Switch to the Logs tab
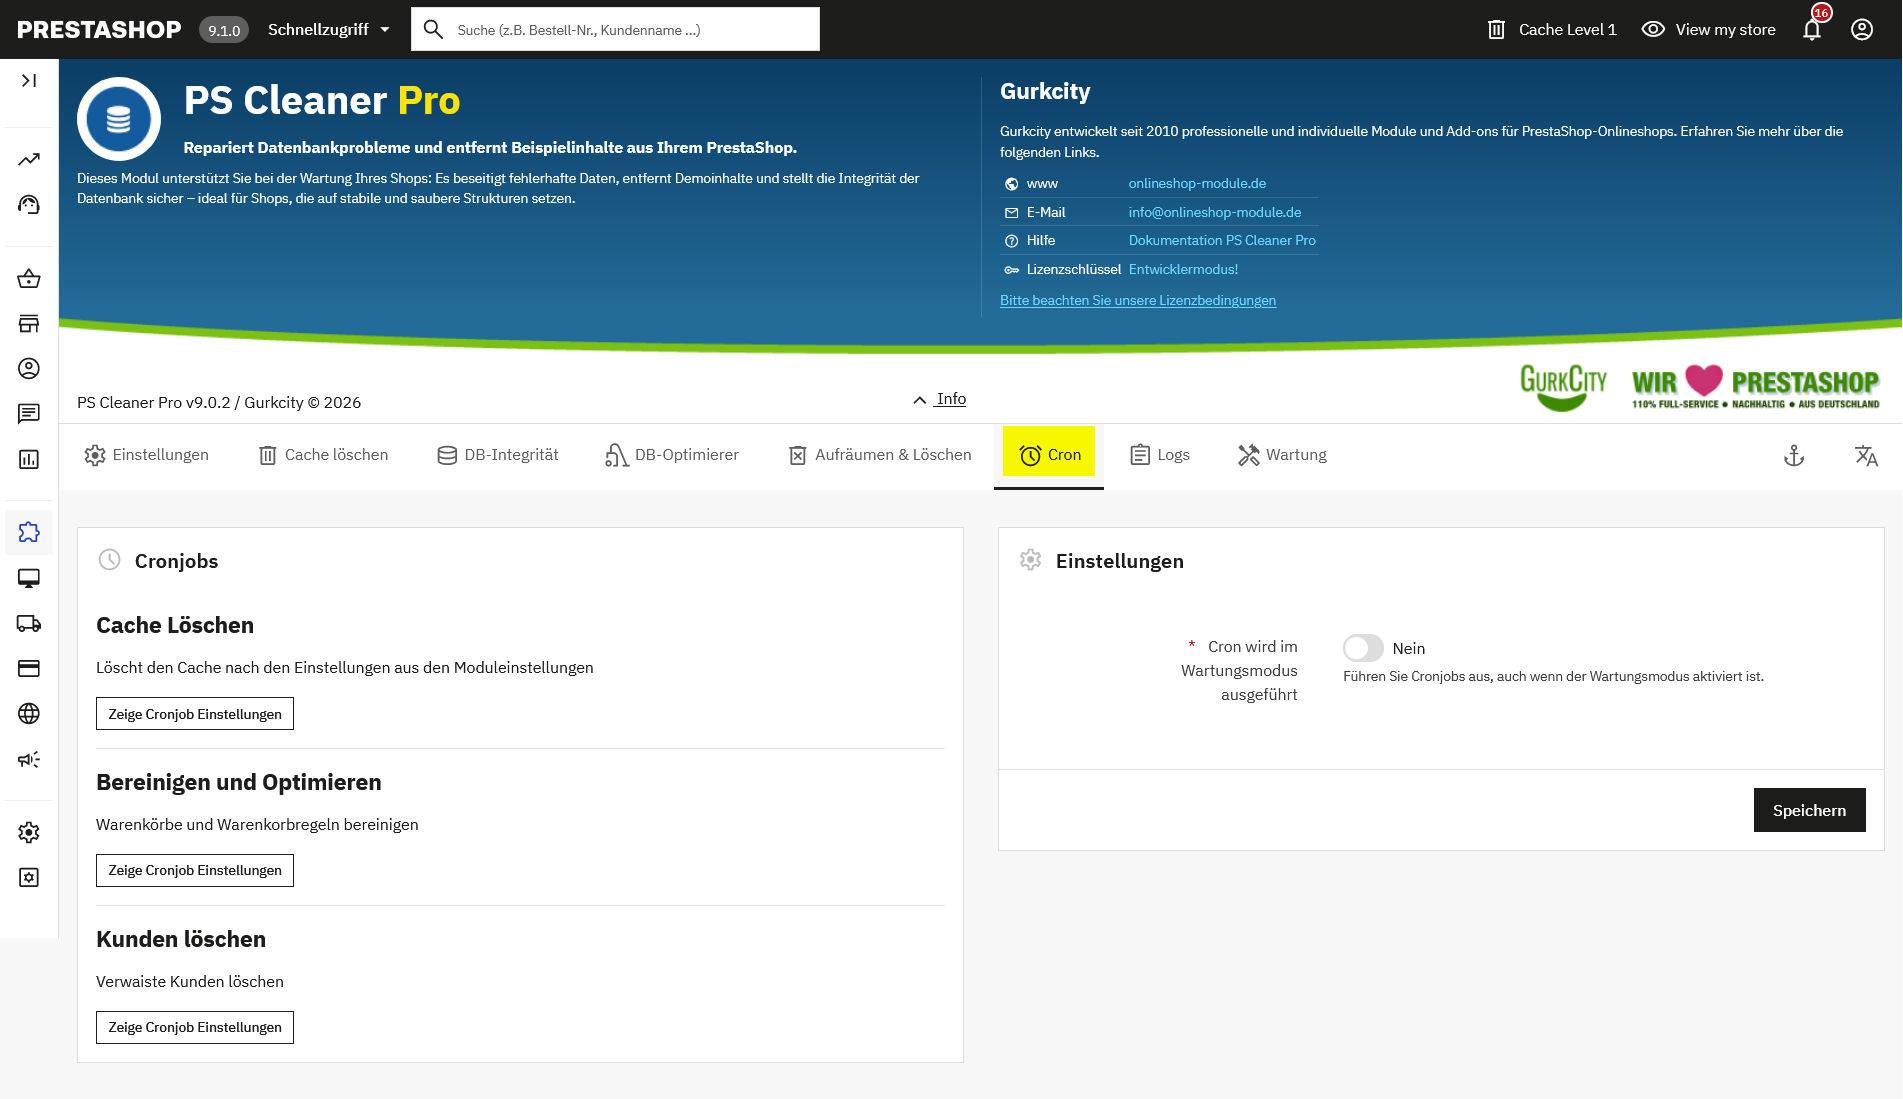Viewport: 1903px width, 1099px height. pos(1160,455)
